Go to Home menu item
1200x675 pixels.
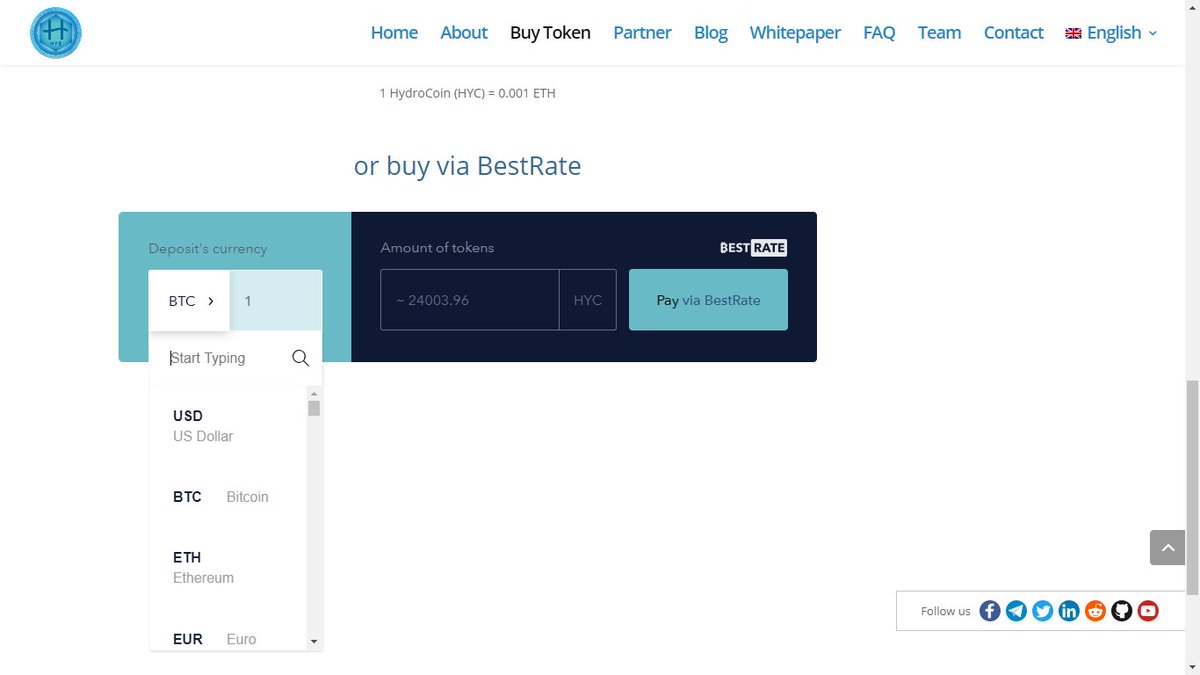tap(394, 33)
